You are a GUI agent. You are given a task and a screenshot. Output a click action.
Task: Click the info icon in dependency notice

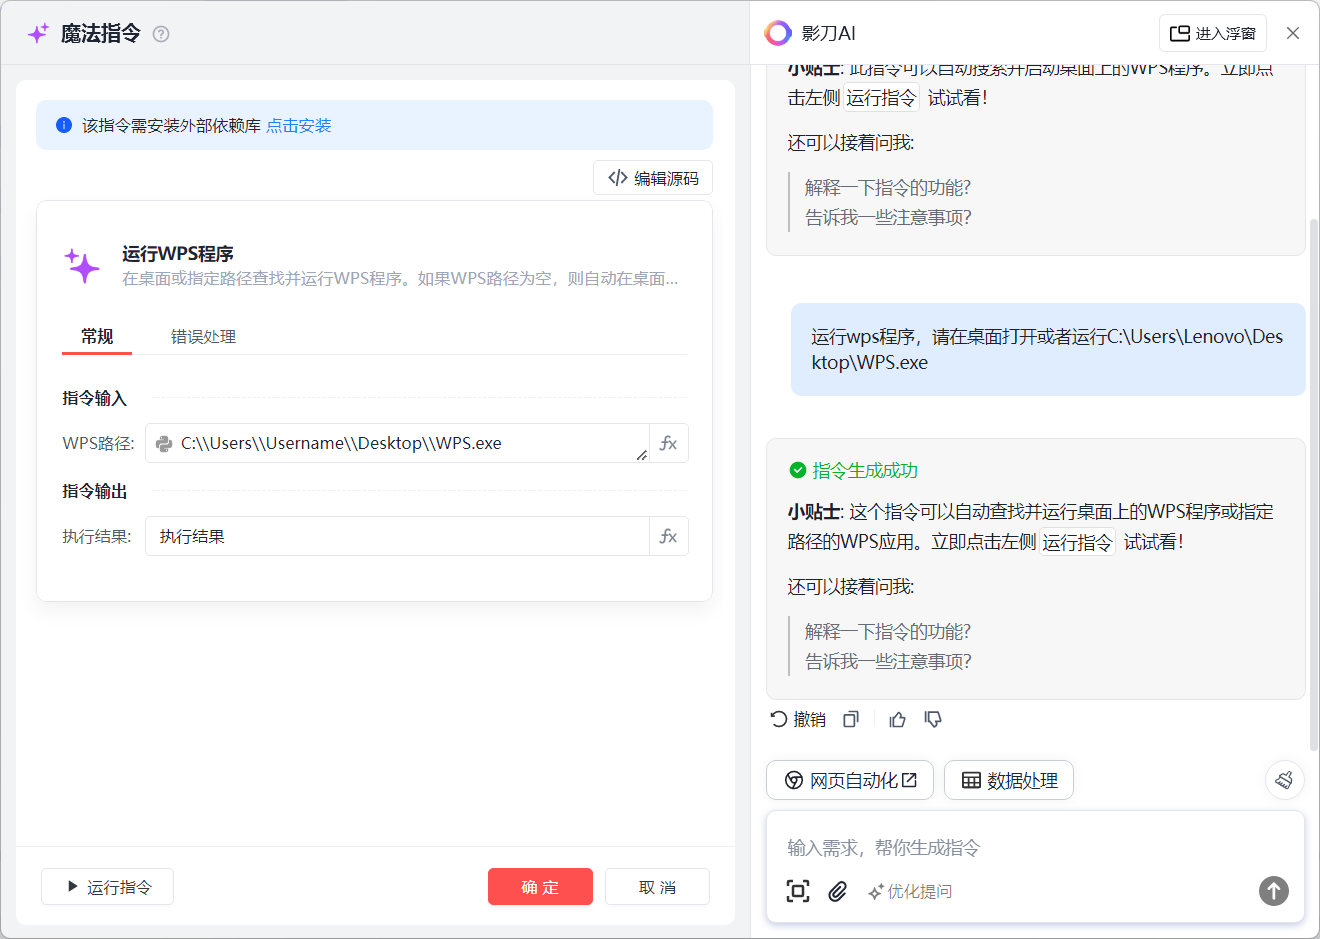coord(64,125)
